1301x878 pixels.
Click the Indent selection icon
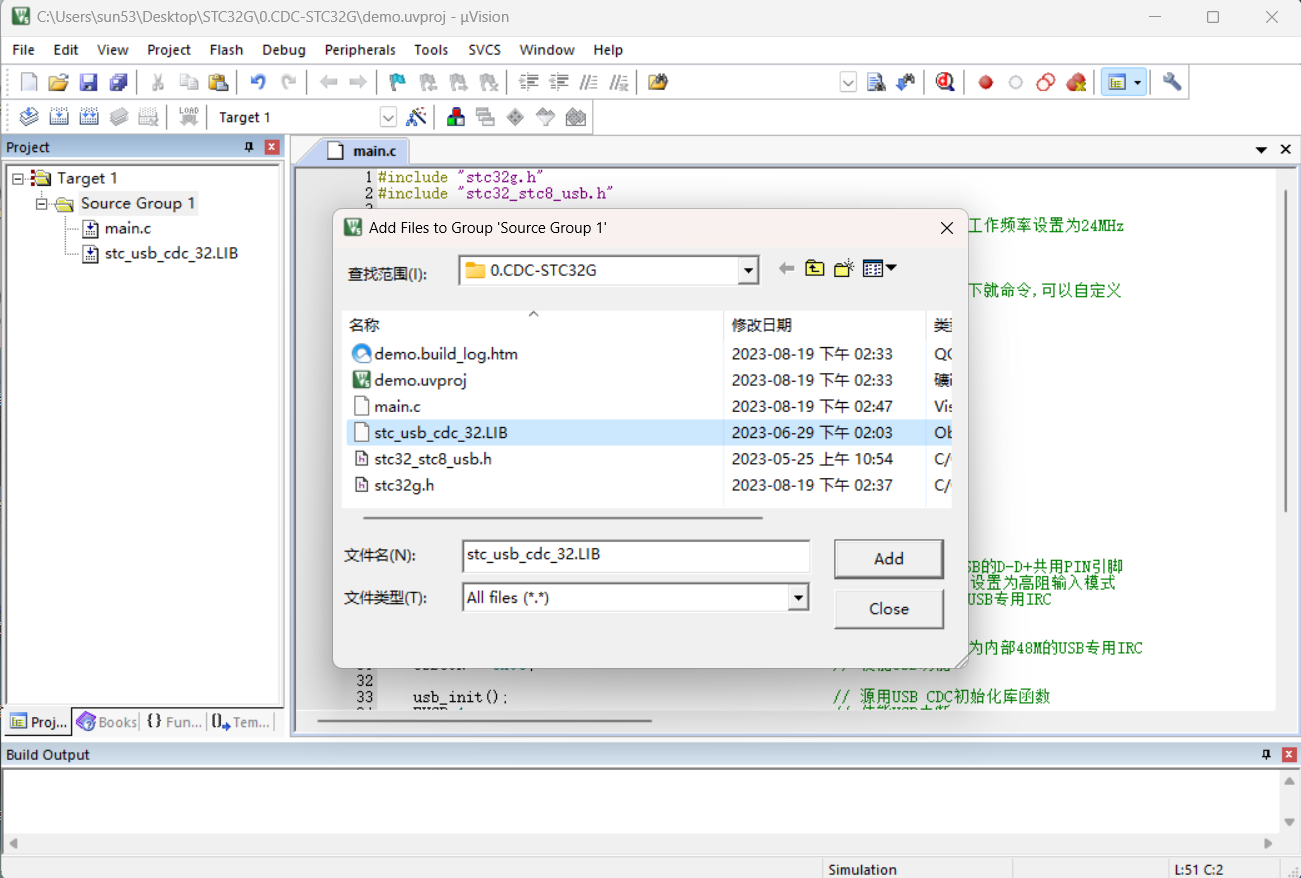pos(528,82)
